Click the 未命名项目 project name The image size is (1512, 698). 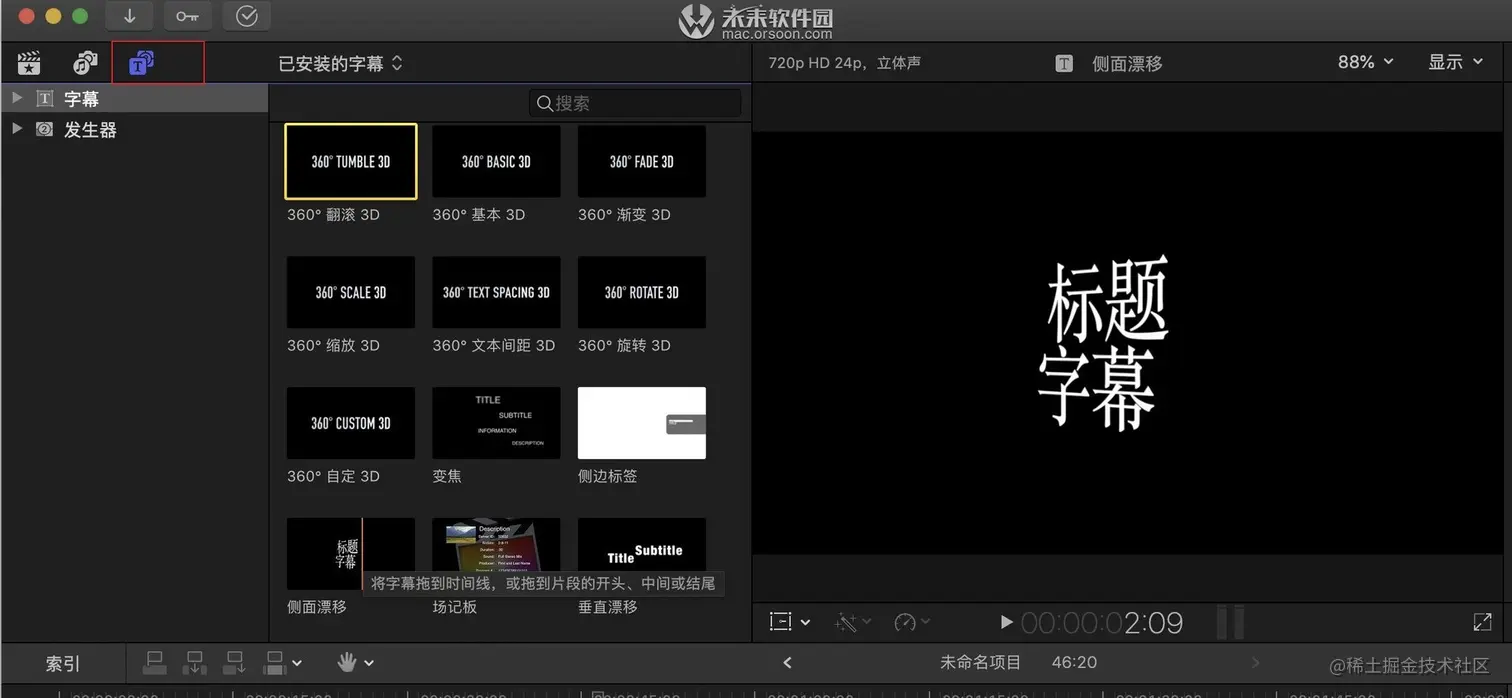click(x=980, y=662)
